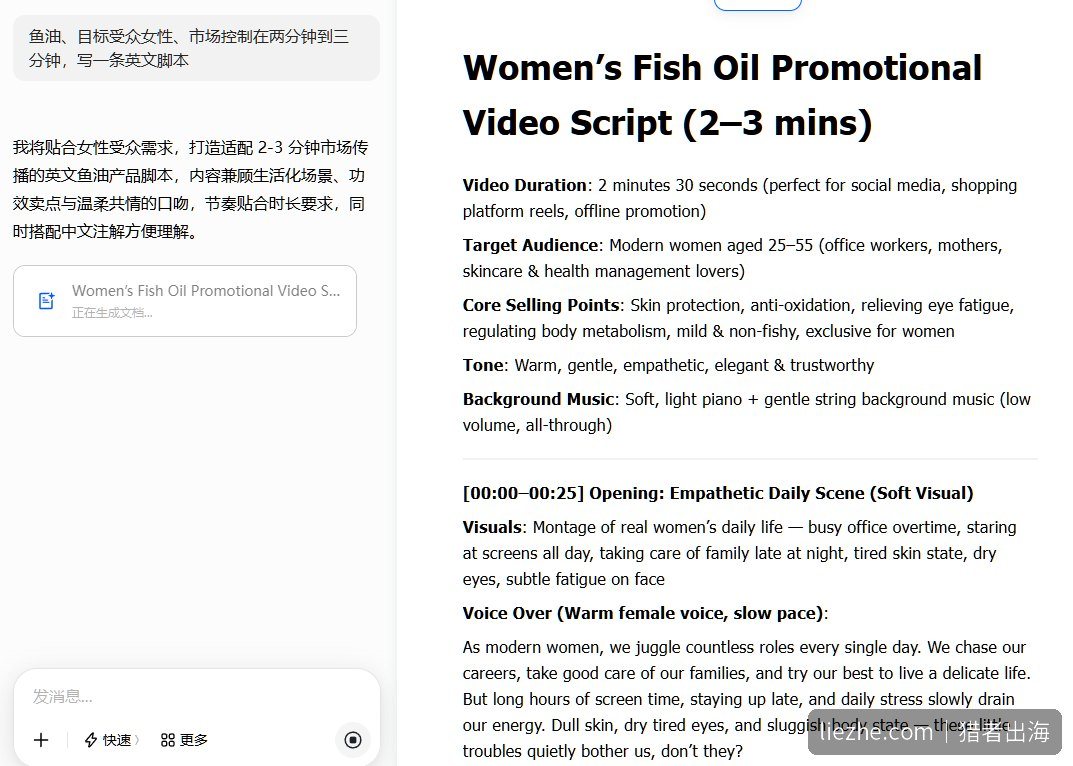Click the Core Selling Points label

coord(541,305)
